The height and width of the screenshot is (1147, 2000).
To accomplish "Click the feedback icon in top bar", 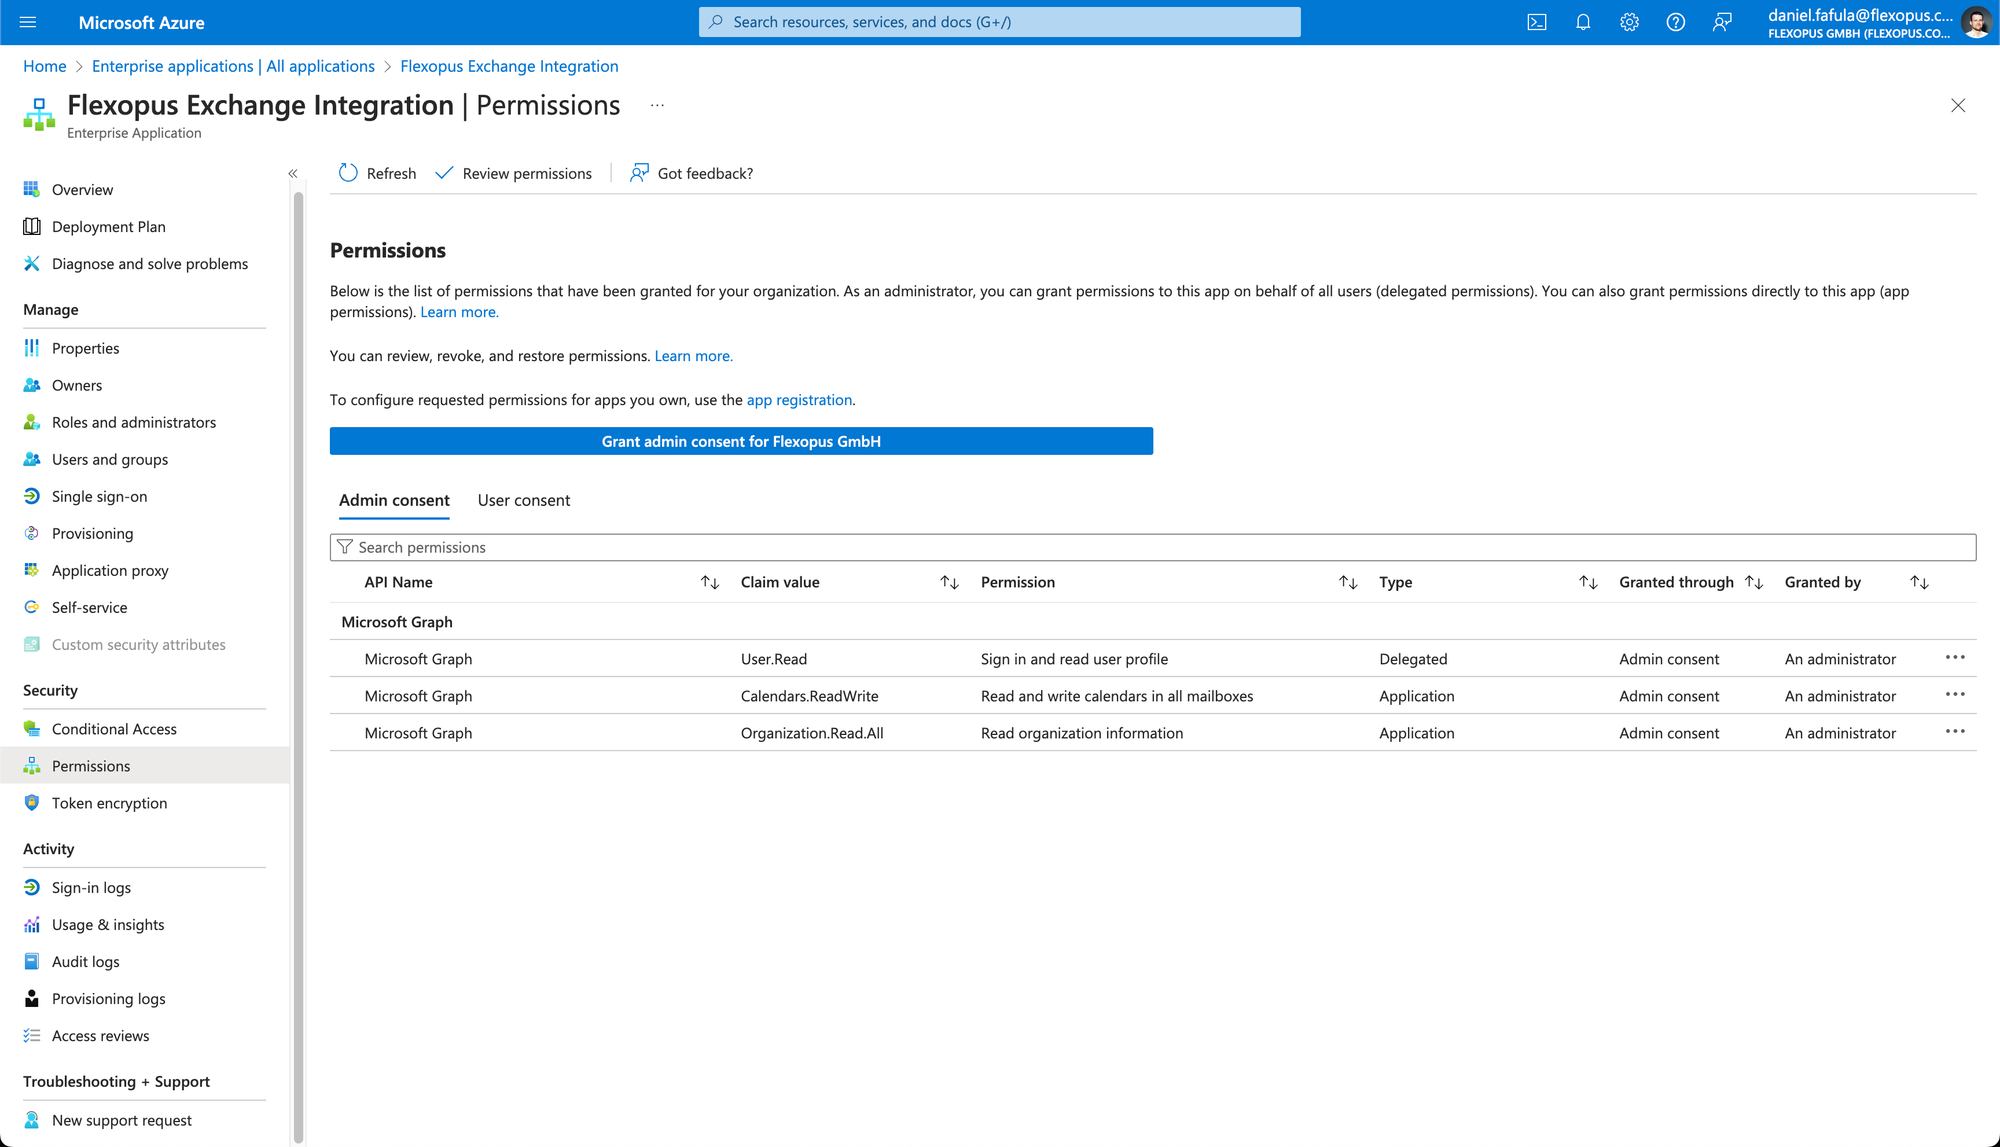I will pos(1722,22).
